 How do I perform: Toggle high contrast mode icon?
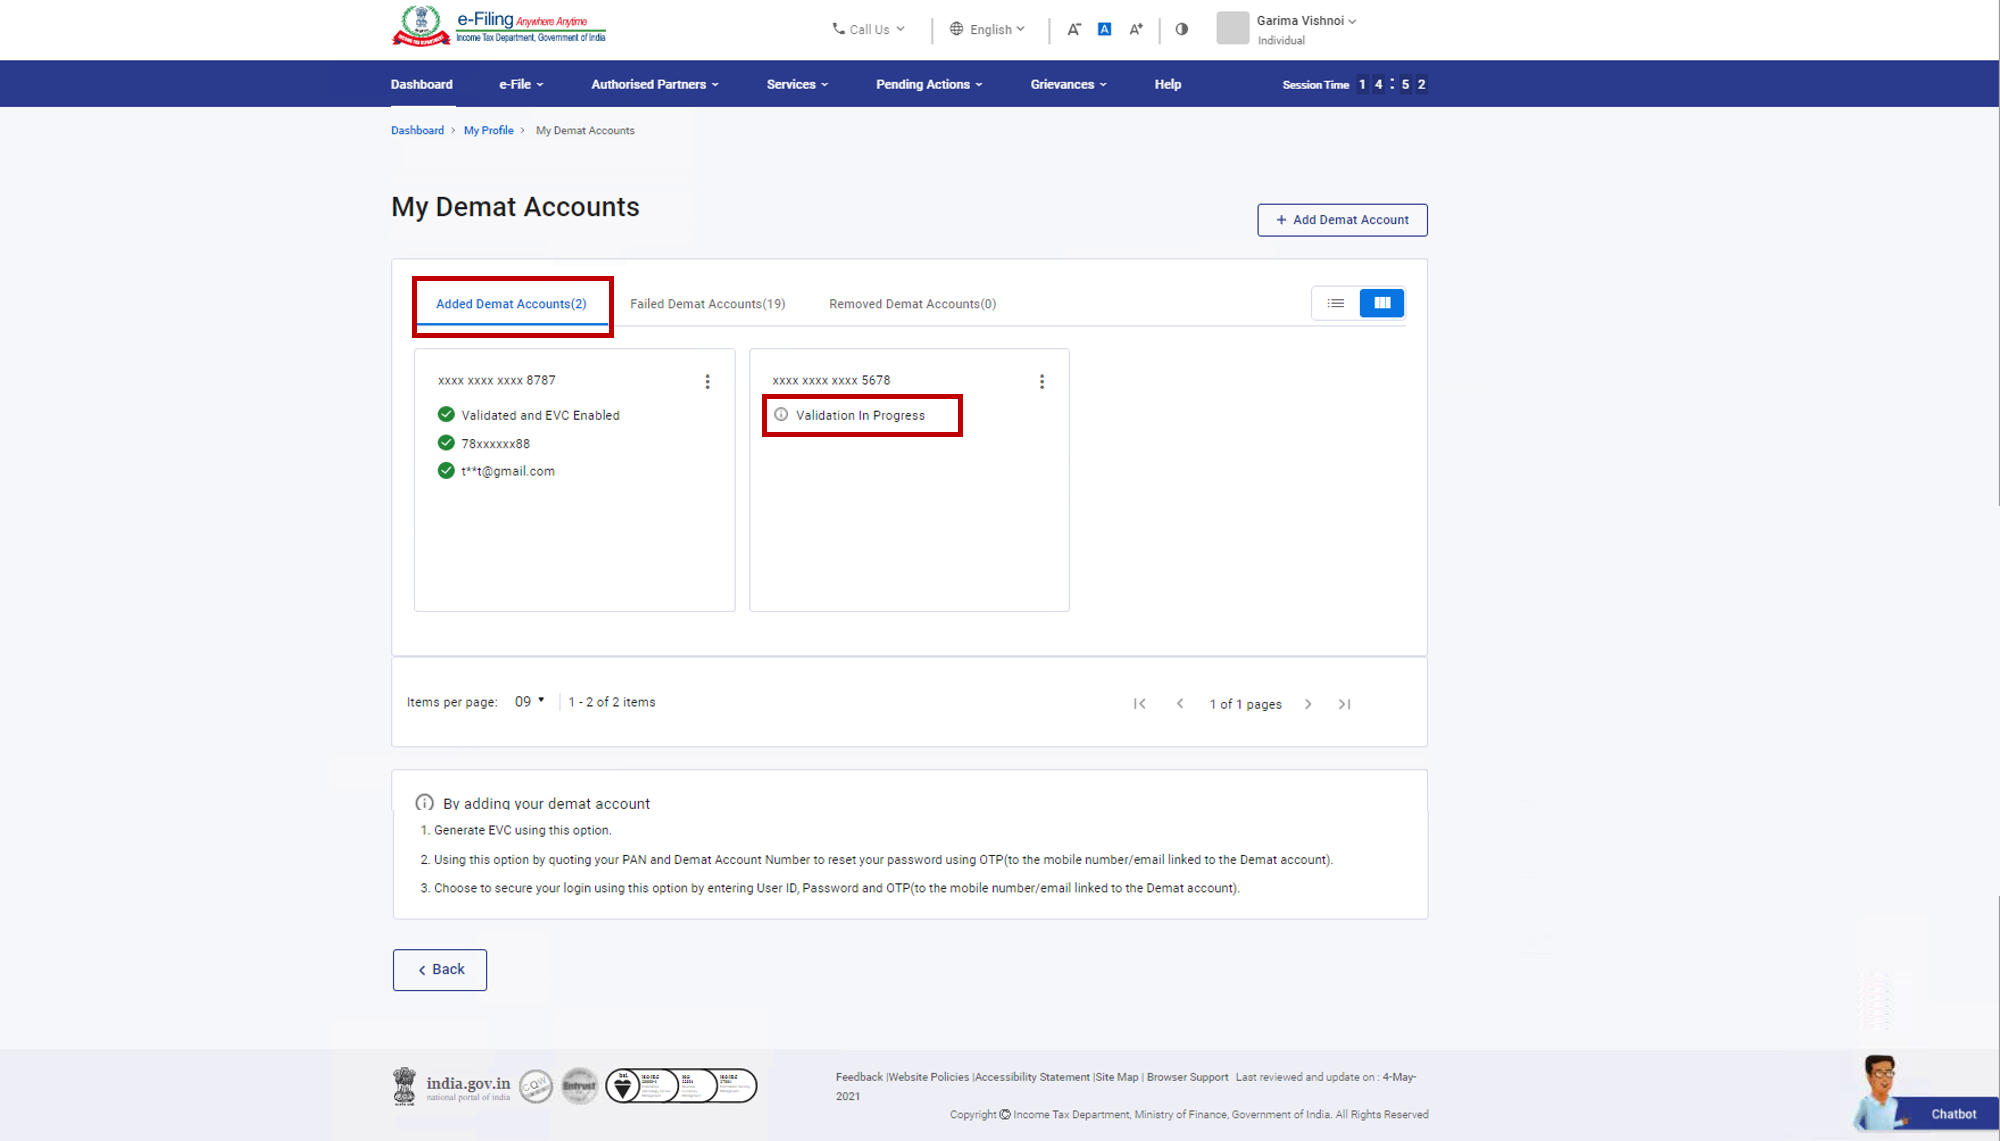1181,29
